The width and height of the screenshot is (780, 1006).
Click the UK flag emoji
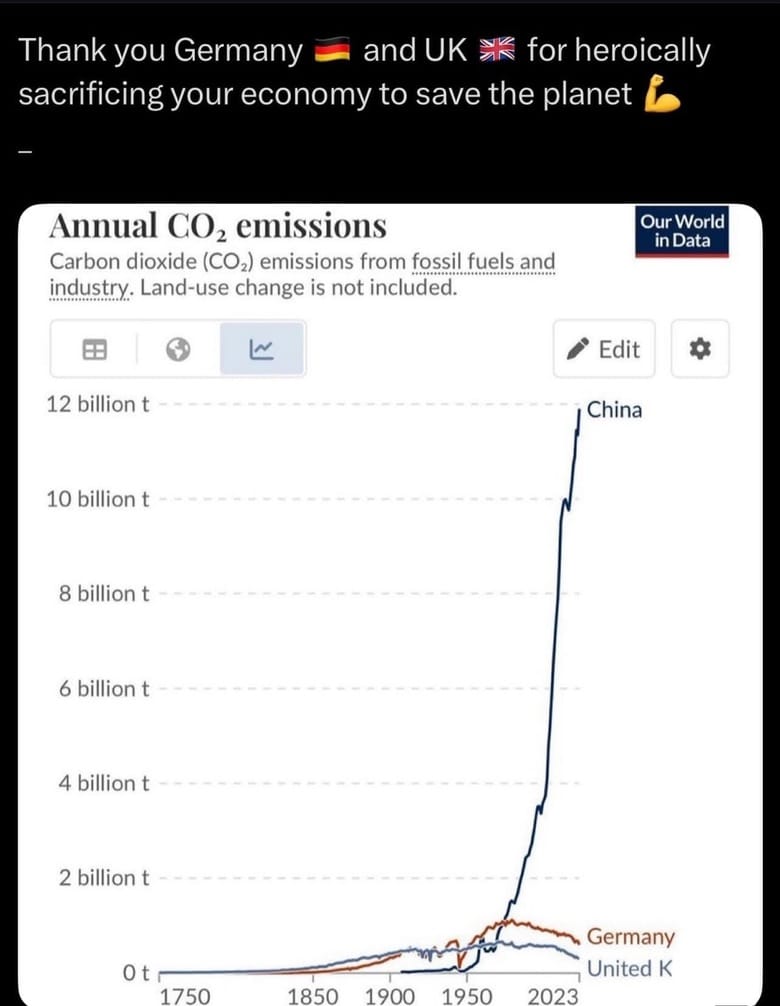coord(495,52)
